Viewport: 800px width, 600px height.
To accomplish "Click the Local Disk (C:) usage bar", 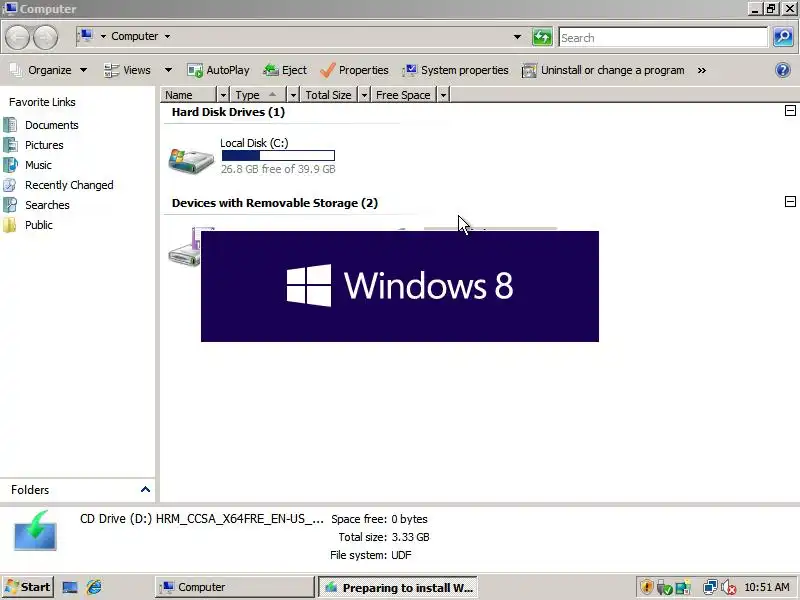I will pyautogui.click(x=279, y=156).
